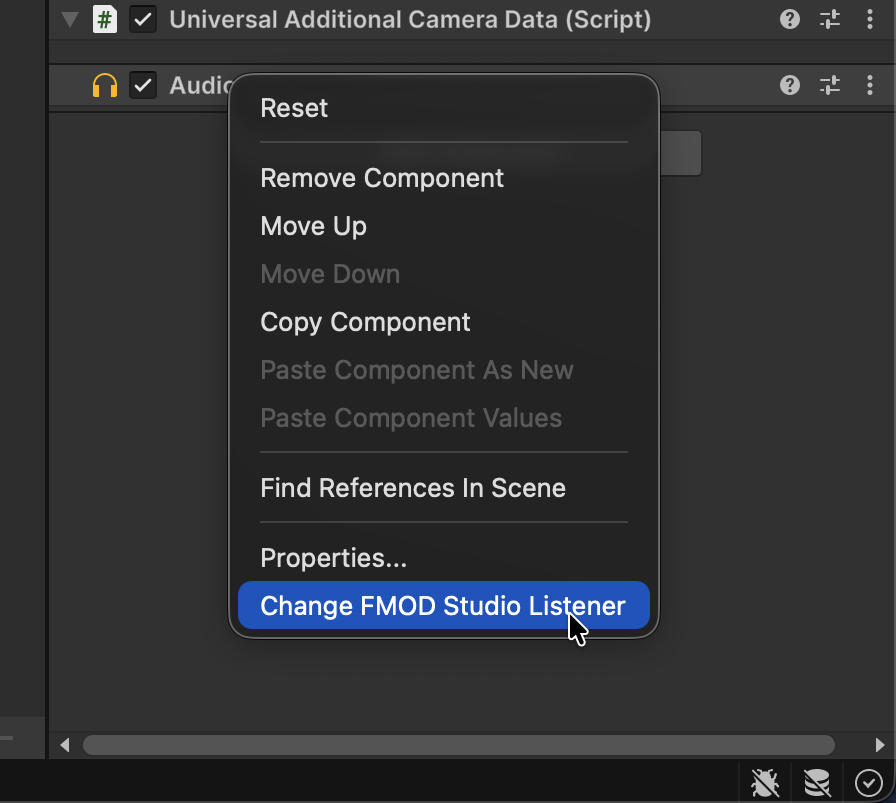Click Paste Component Values

point(443,418)
